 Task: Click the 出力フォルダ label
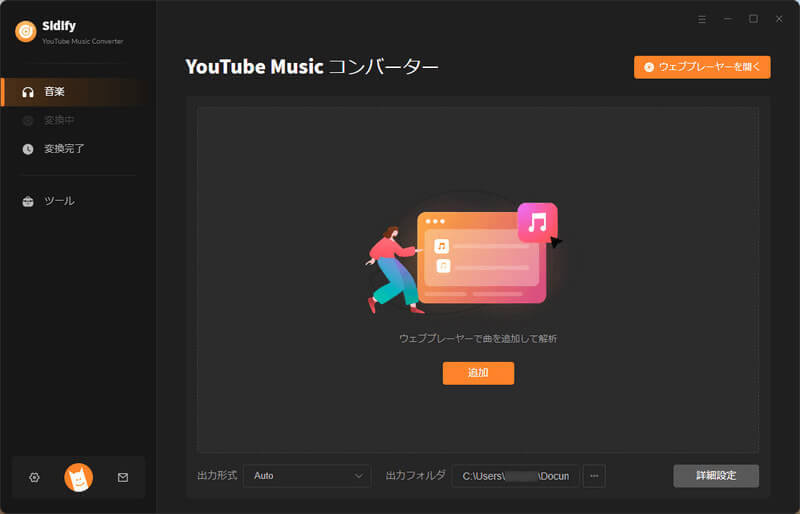415,476
